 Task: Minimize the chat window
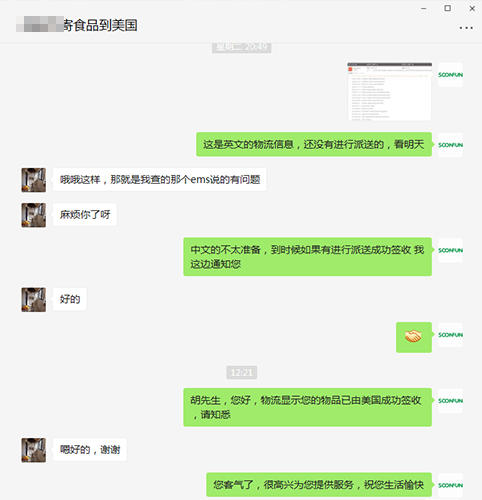[x=424, y=8]
